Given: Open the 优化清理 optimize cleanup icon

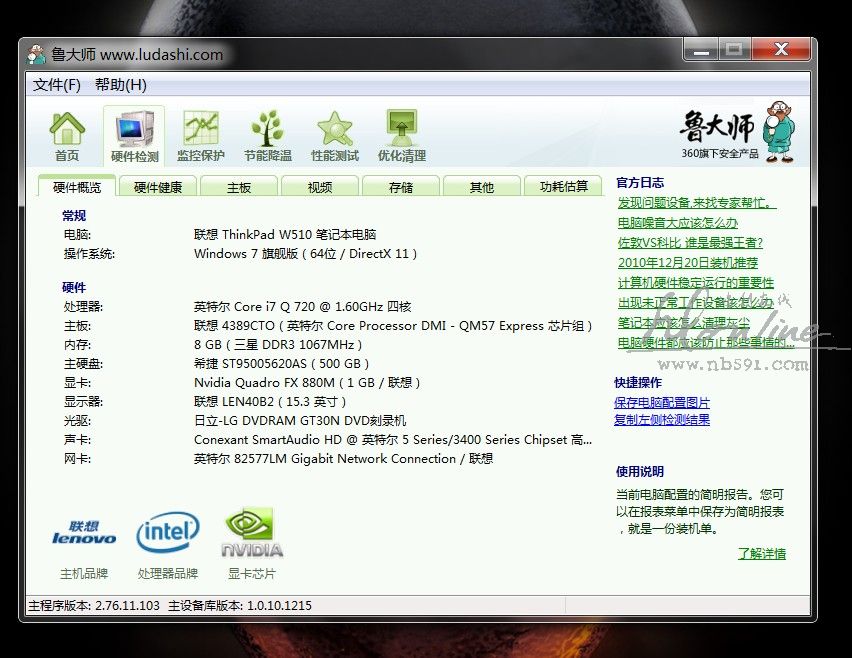Looking at the screenshot, I should [402, 136].
